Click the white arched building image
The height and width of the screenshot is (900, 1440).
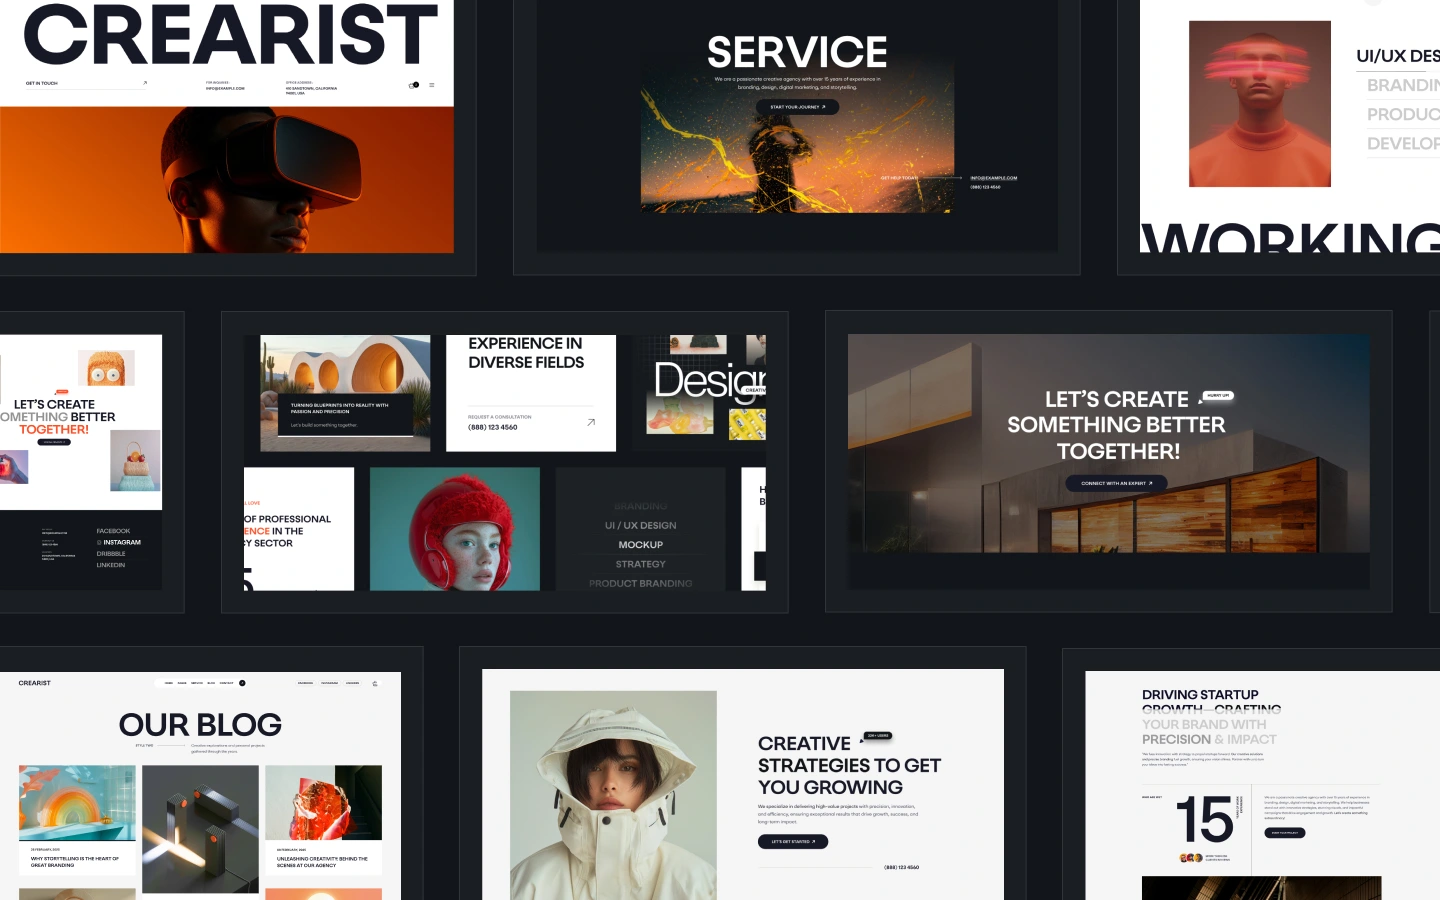pyautogui.click(x=346, y=393)
